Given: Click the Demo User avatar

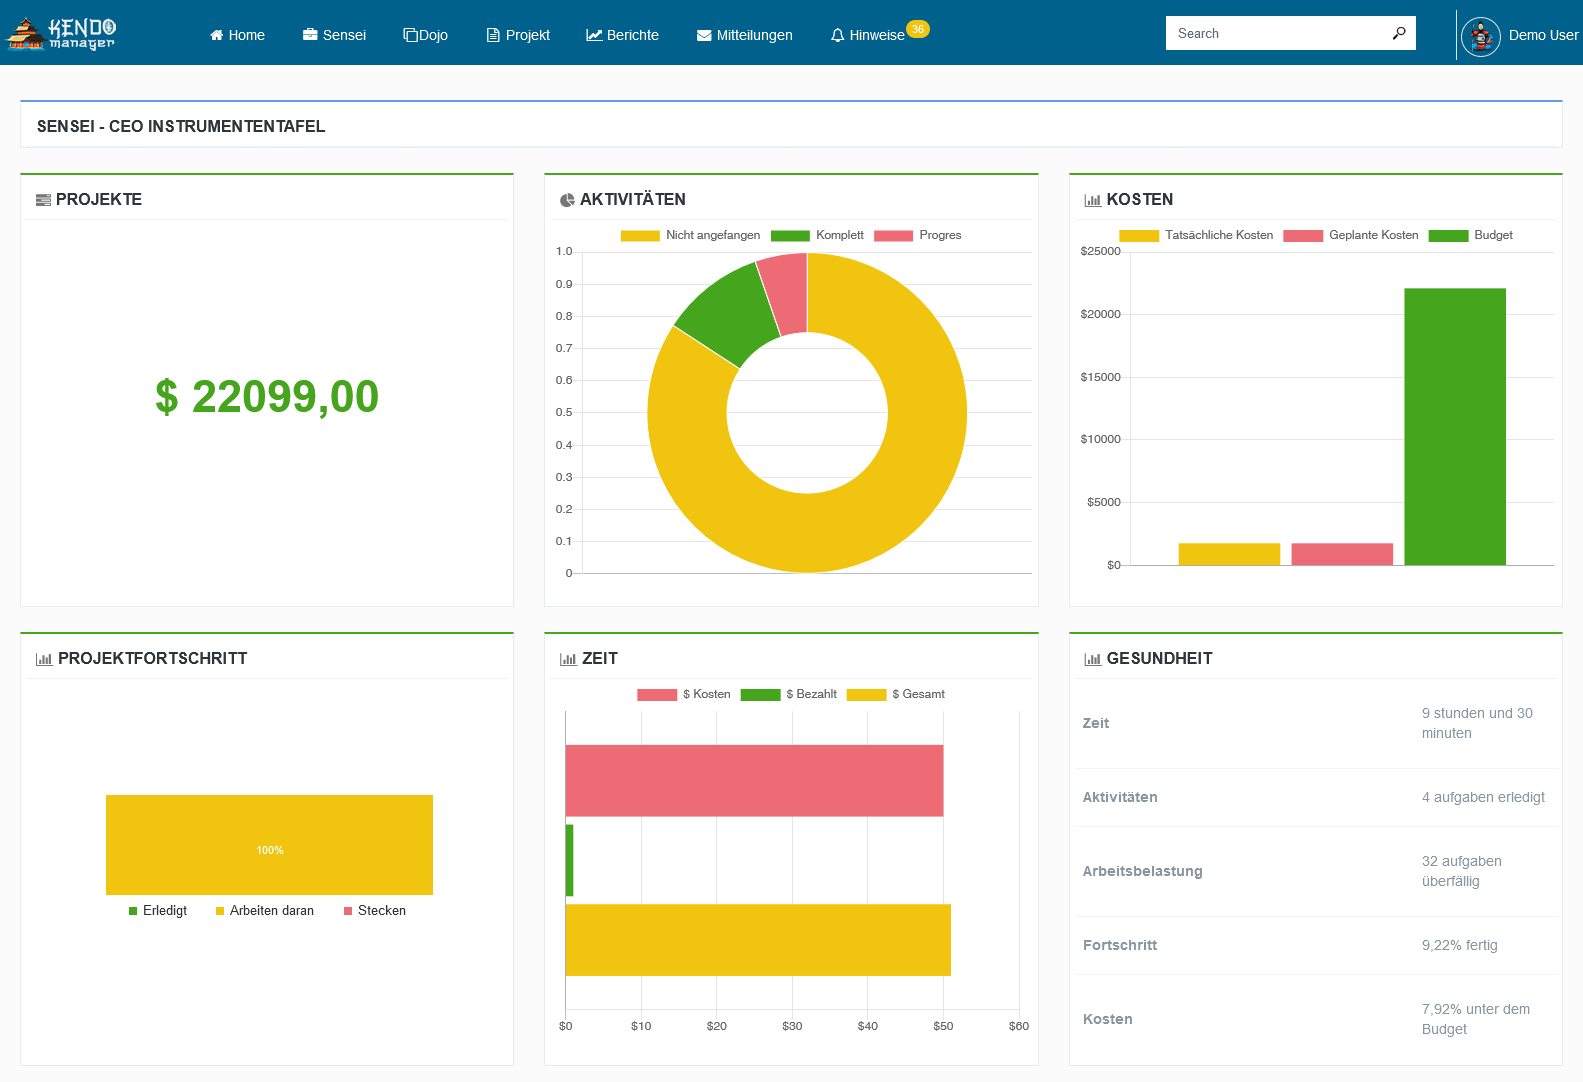Looking at the screenshot, I should (x=1481, y=37).
